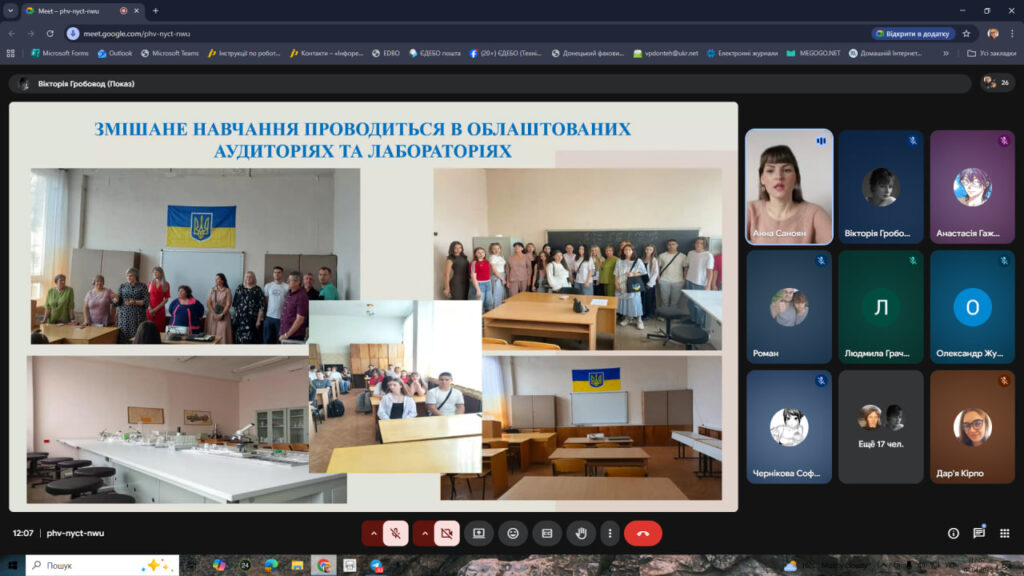Click the Ещё 17 чел. participants tile
This screenshot has height=576, width=1024.
880,427
